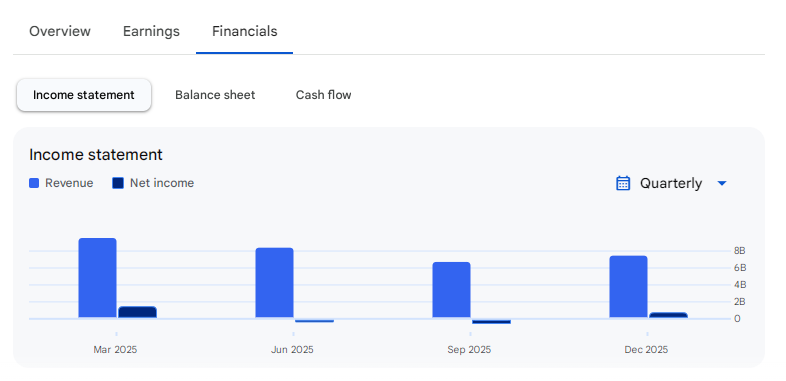Select the Financials tab
This screenshot has width=786, height=381.
click(244, 31)
